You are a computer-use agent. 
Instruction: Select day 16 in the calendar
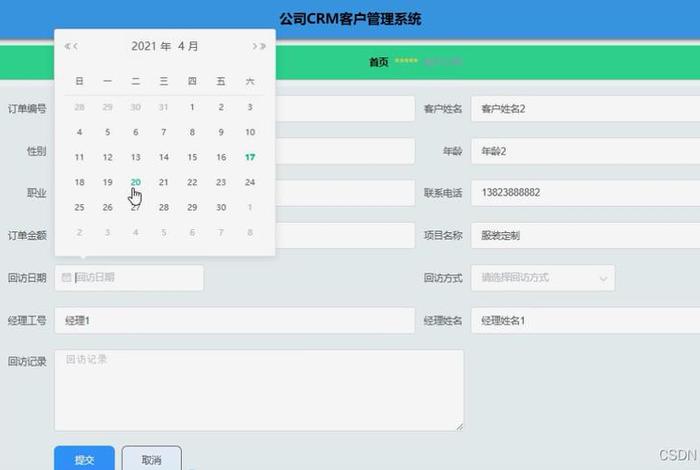221,157
